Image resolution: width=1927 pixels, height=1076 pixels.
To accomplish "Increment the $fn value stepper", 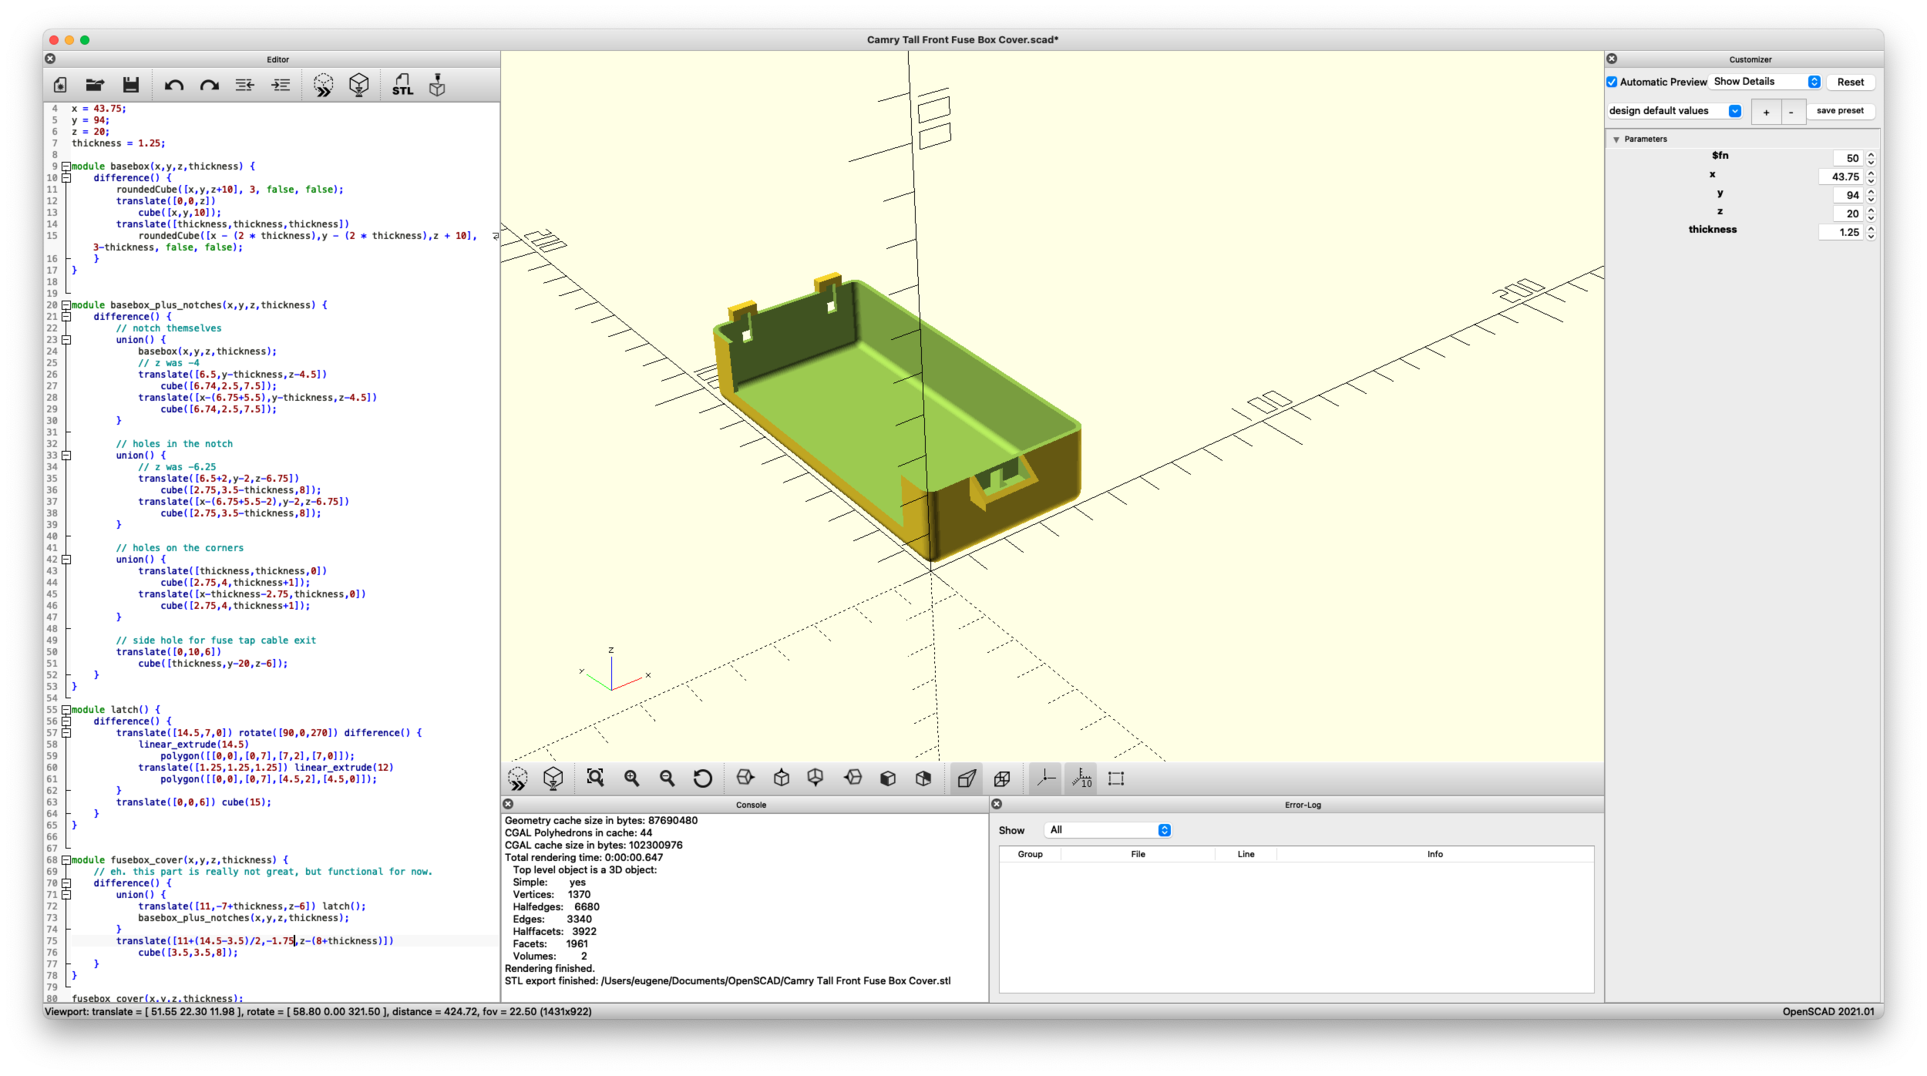I will click(1871, 154).
